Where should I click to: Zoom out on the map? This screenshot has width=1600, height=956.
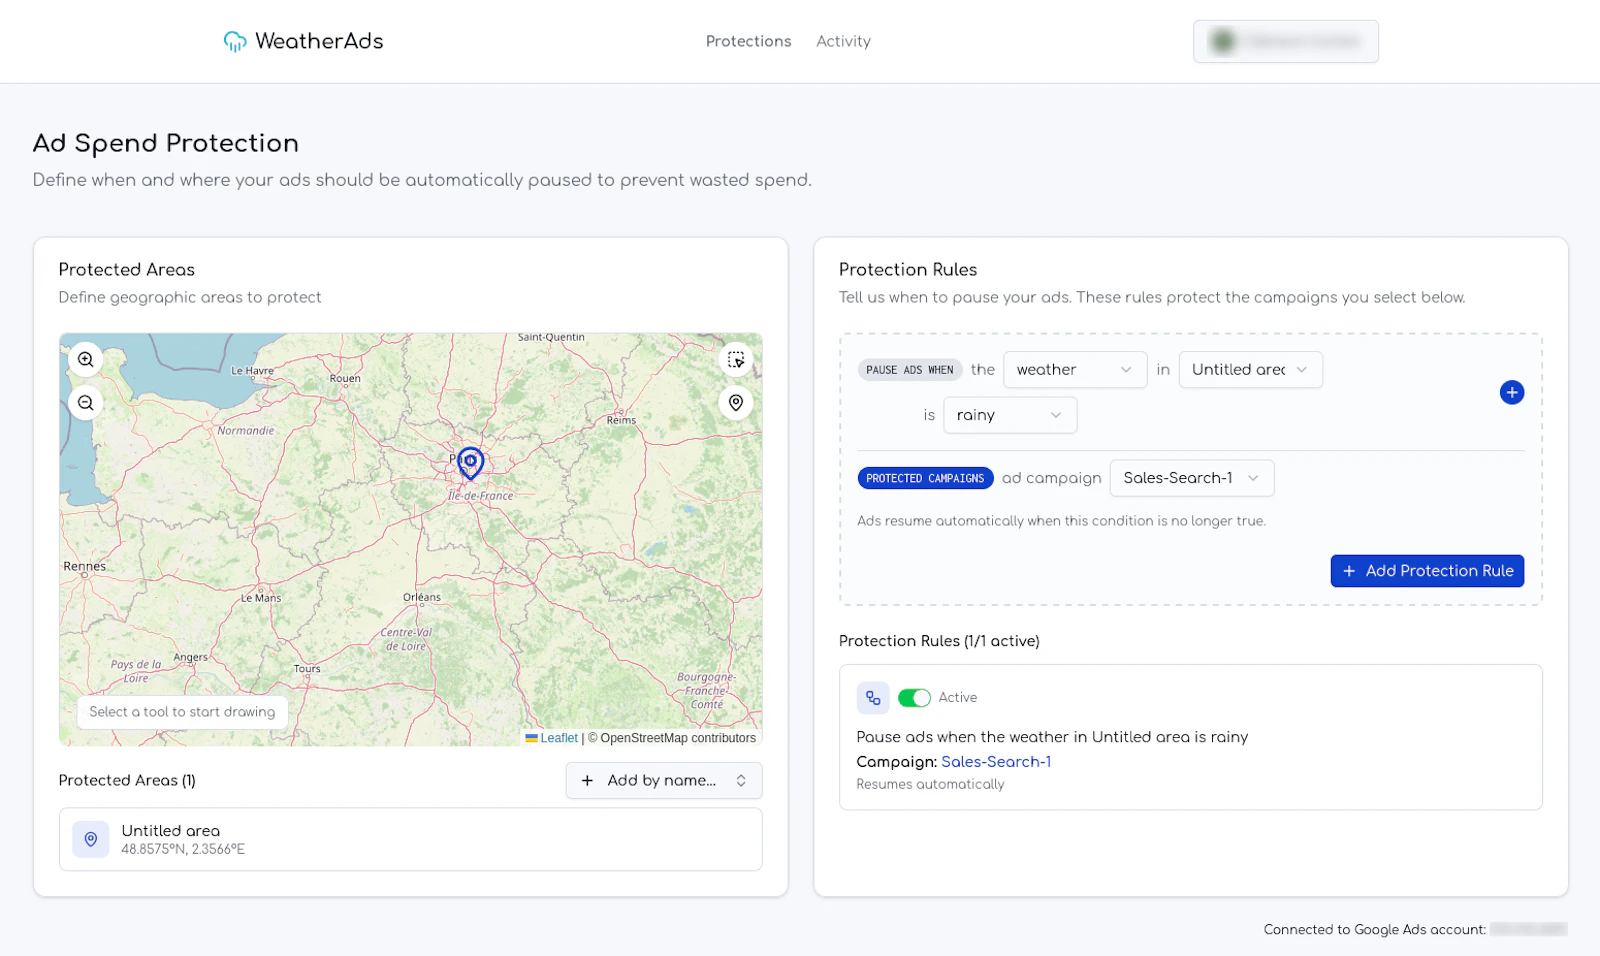tap(86, 403)
